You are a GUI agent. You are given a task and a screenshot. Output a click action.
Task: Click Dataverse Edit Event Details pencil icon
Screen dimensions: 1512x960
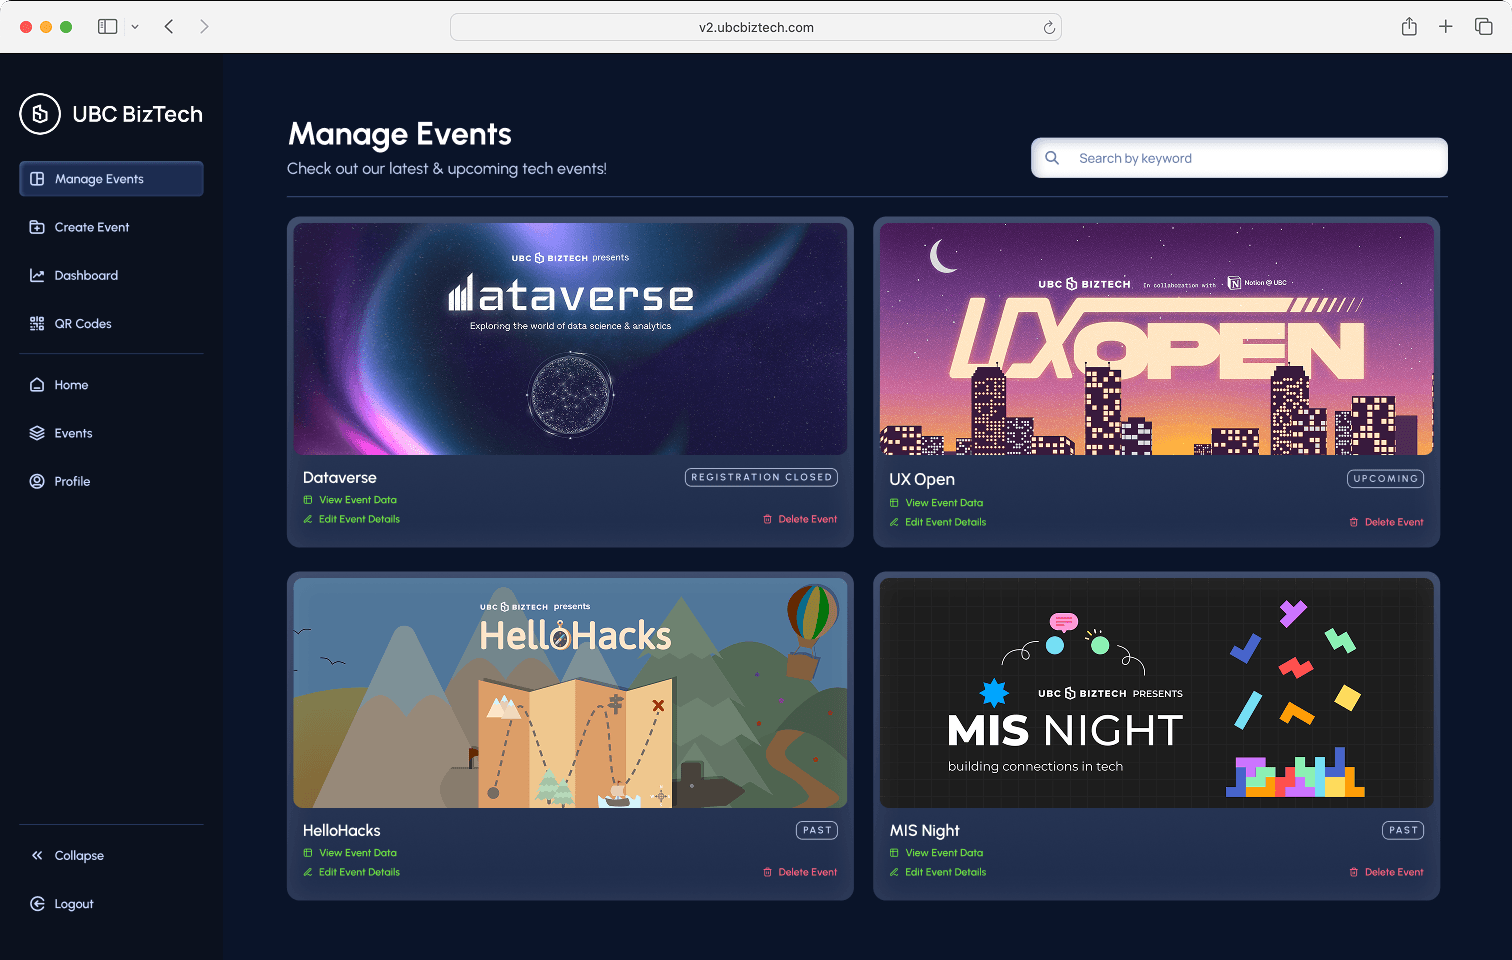(x=308, y=519)
